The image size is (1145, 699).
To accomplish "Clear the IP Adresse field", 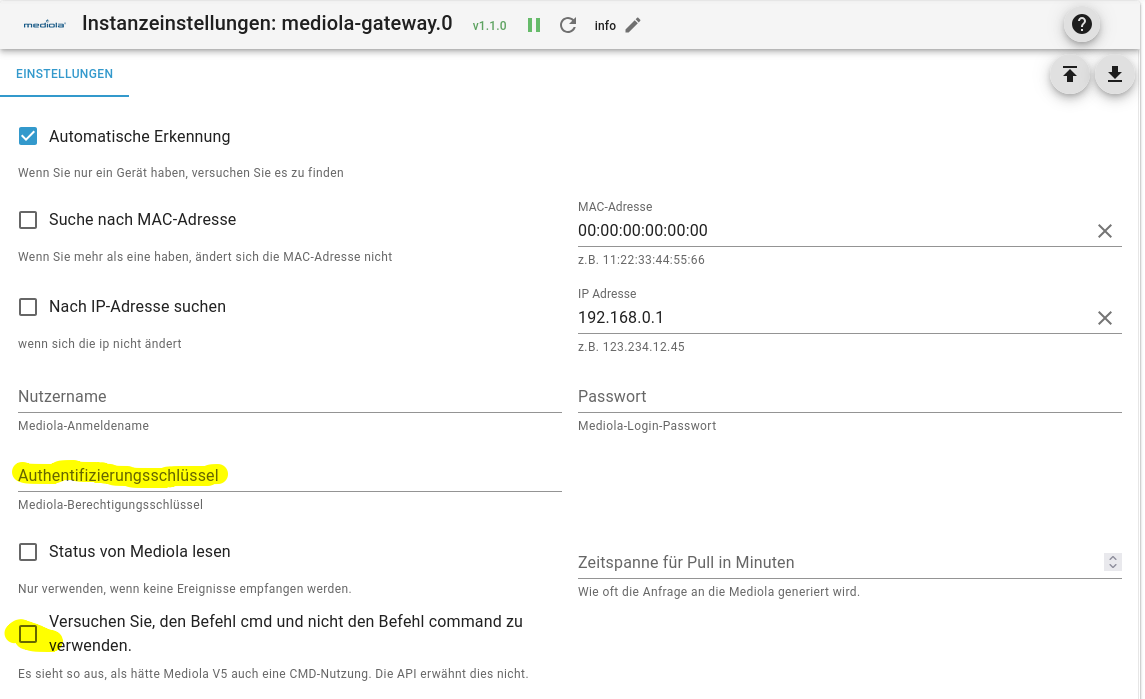I will pyautogui.click(x=1105, y=318).
